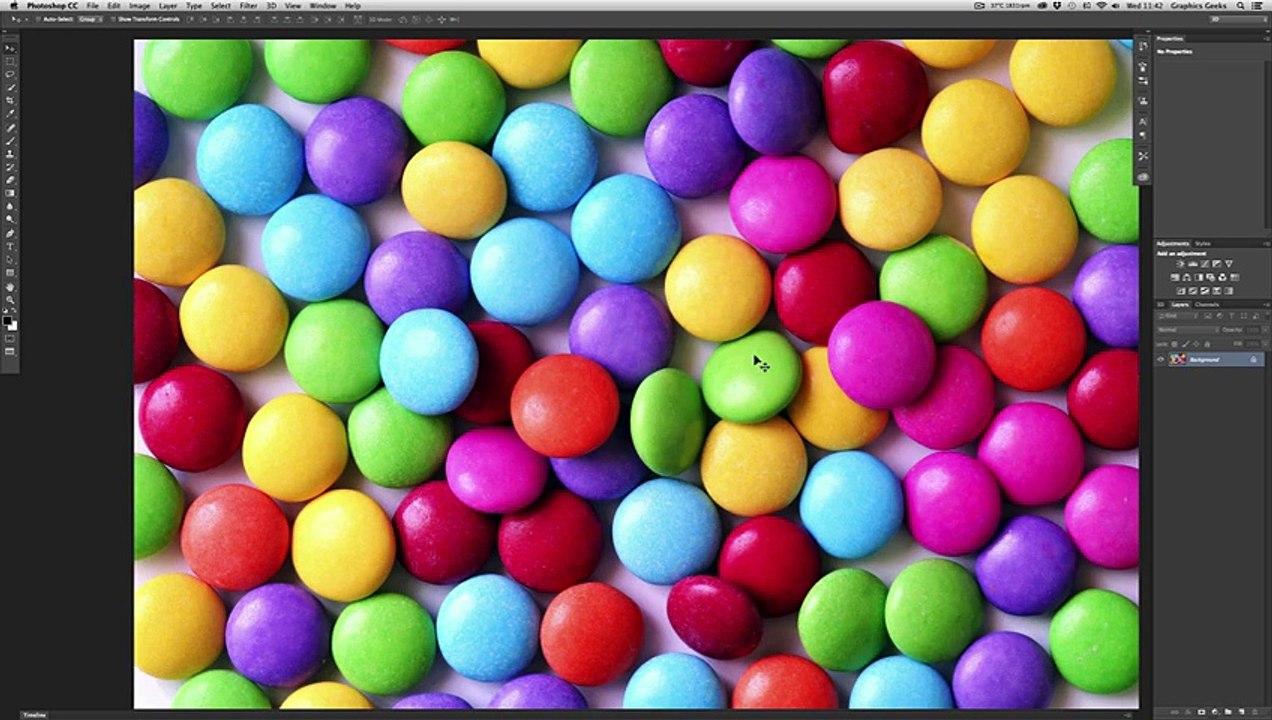1272x720 pixels.
Task: Select the Rectangular Marquee tool
Action: point(10,61)
